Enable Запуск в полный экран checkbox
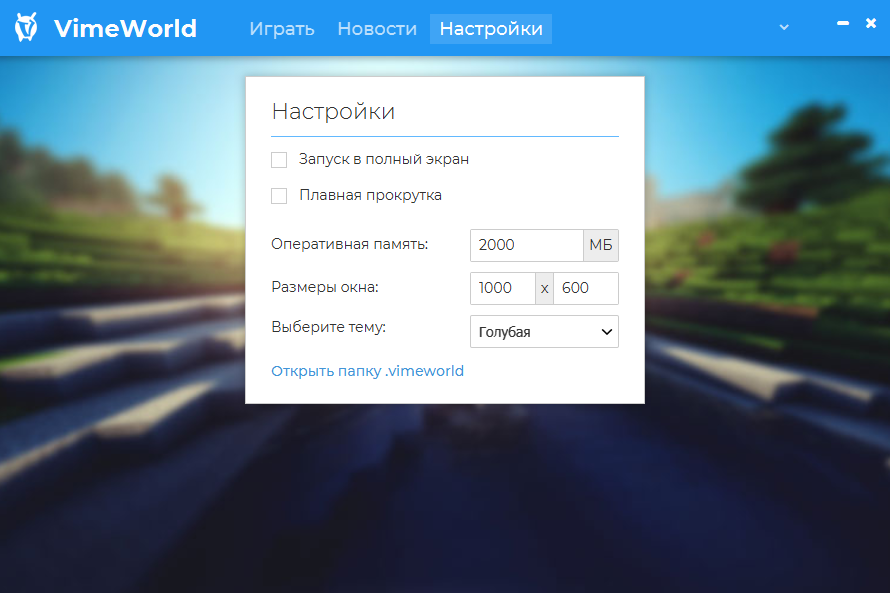 279,160
